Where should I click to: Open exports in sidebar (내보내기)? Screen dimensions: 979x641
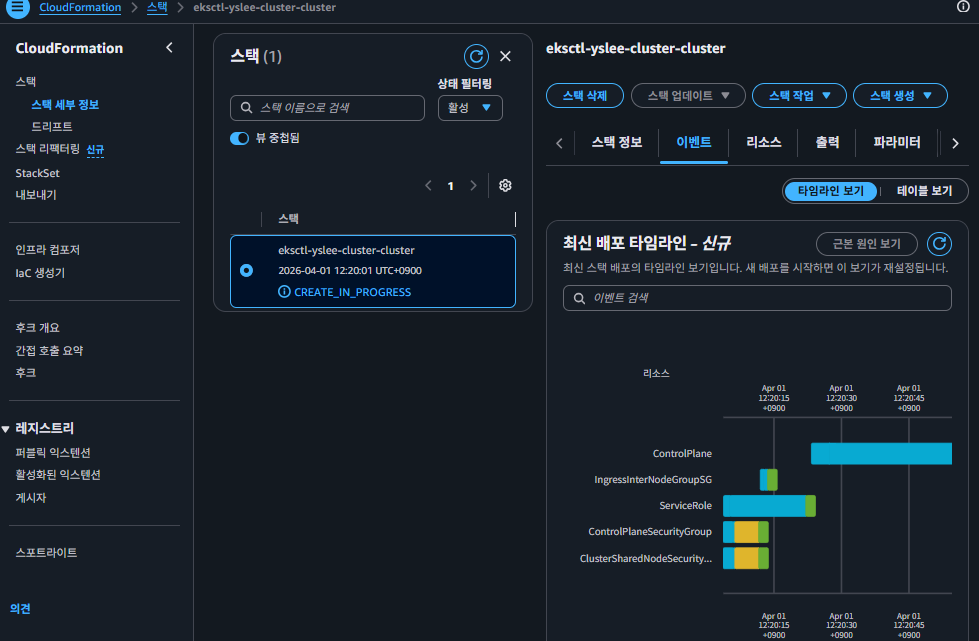(x=36, y=195)
